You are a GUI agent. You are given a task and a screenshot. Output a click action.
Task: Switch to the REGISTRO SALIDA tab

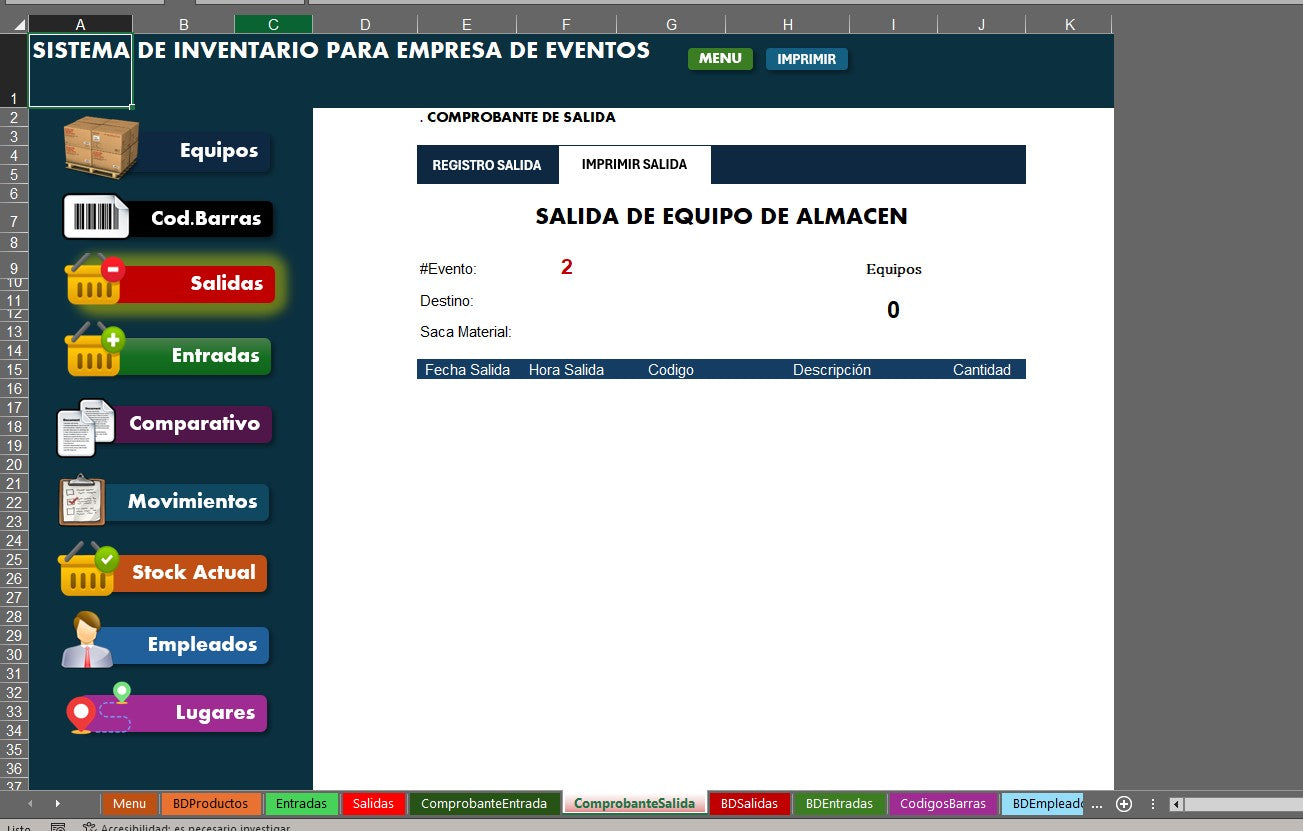click(x=487, y=165)
